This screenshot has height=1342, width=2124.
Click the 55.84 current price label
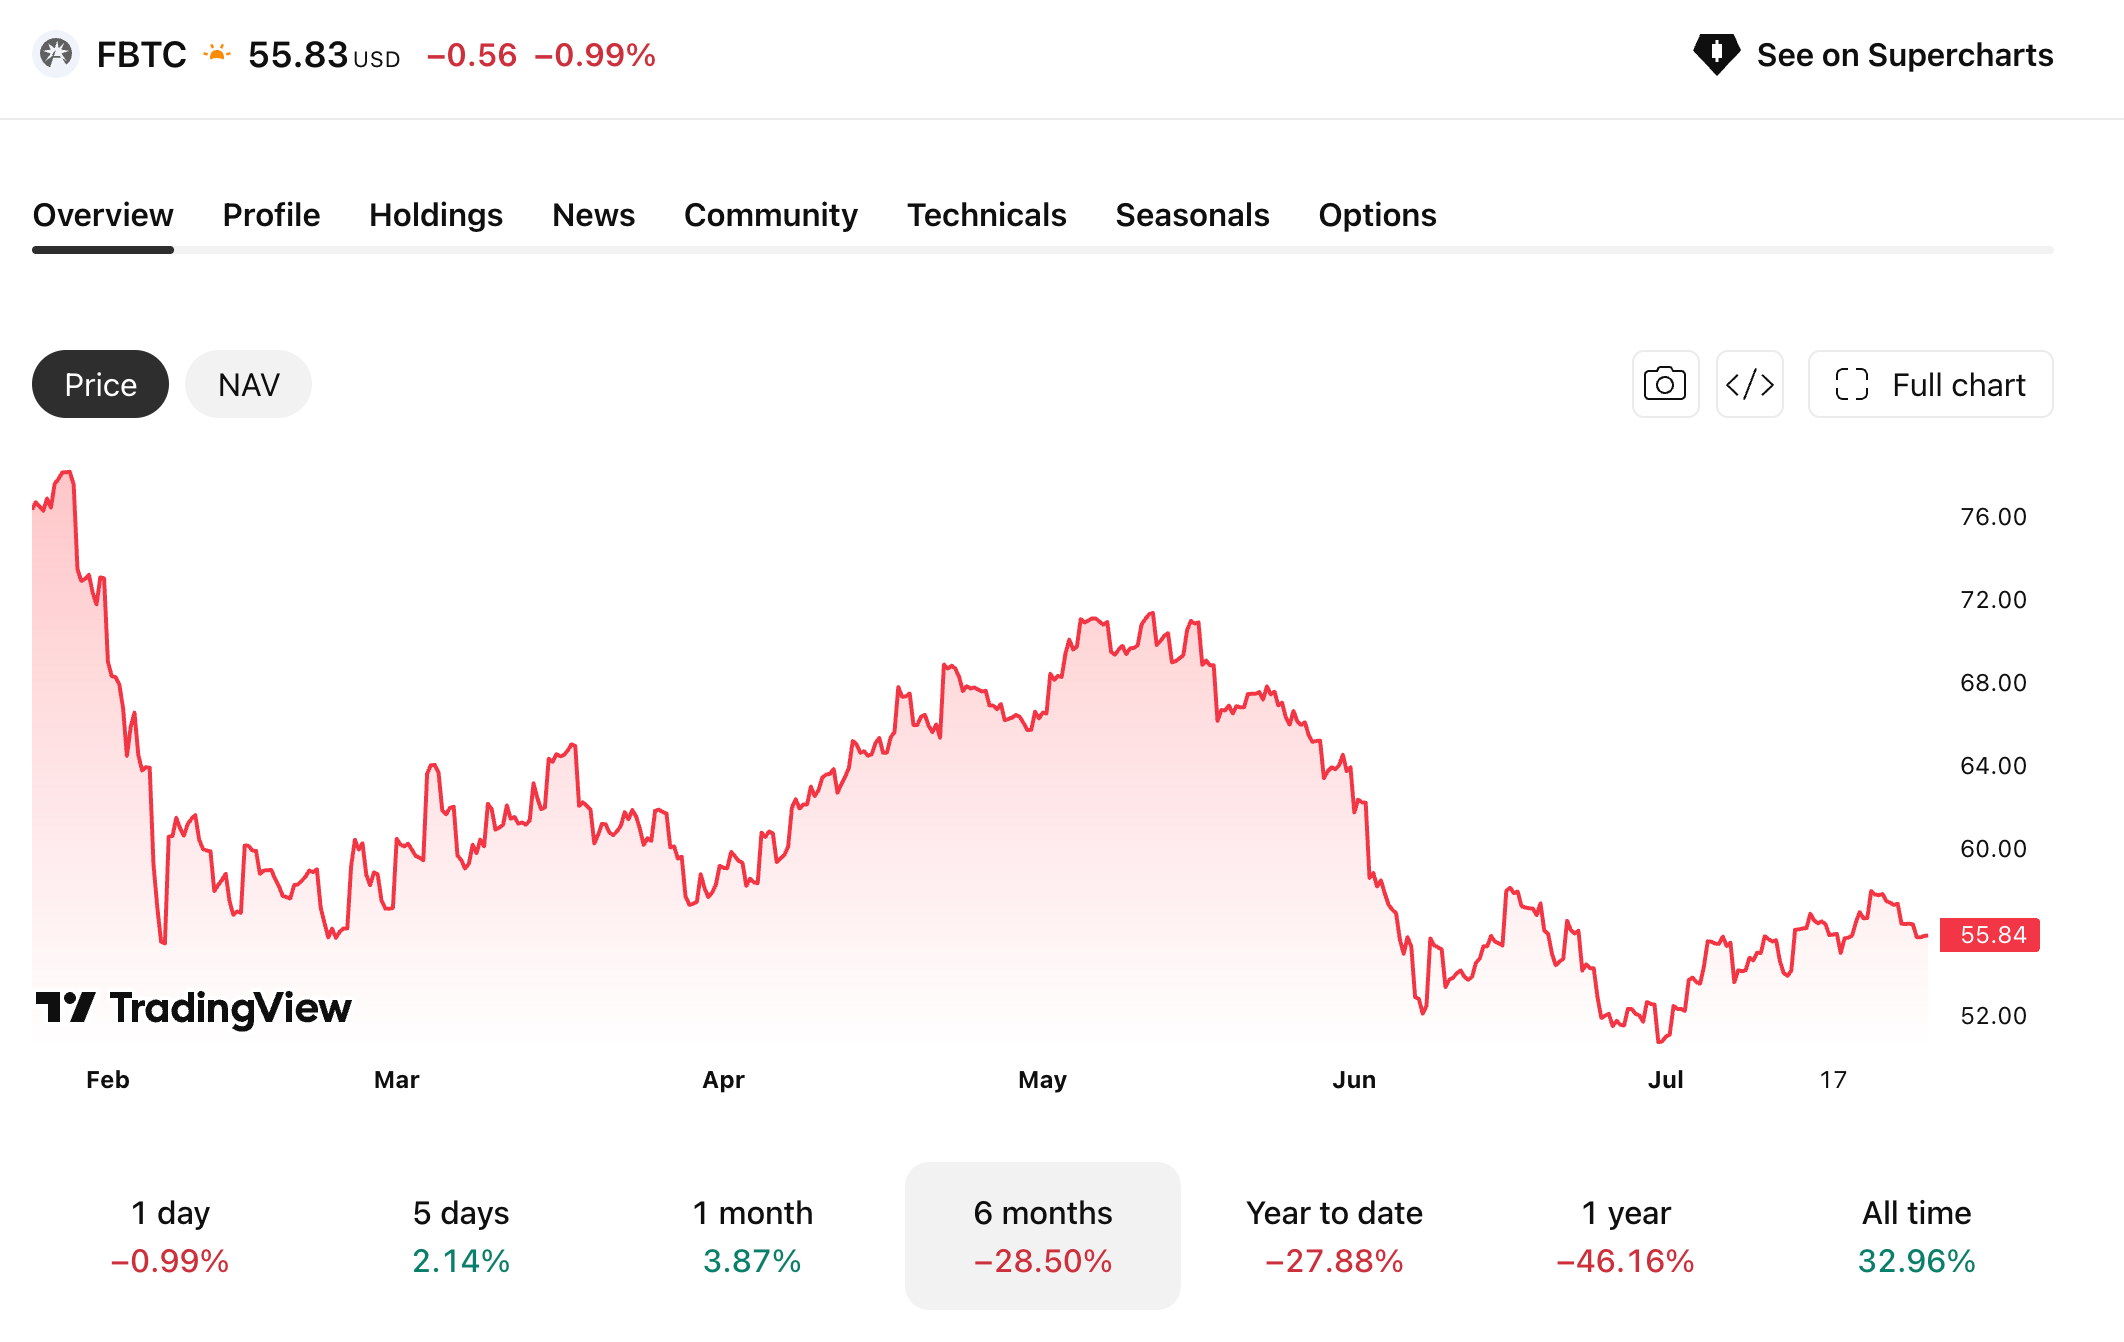tap(1990, 935)
